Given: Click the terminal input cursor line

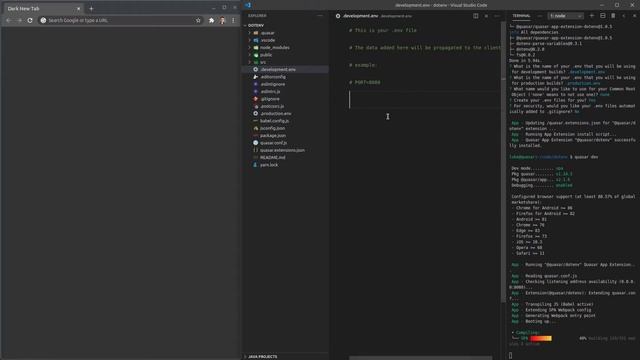Looking at the screenshot, I should [x=511, y=356].
